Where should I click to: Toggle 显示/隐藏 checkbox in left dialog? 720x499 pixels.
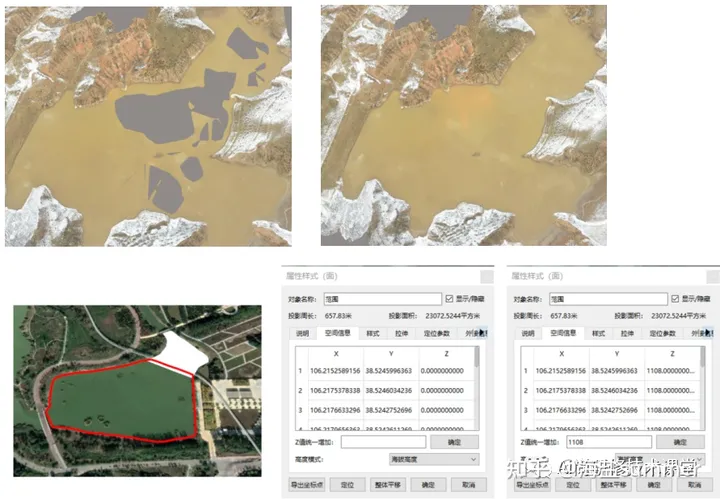(x=450, y=299)
